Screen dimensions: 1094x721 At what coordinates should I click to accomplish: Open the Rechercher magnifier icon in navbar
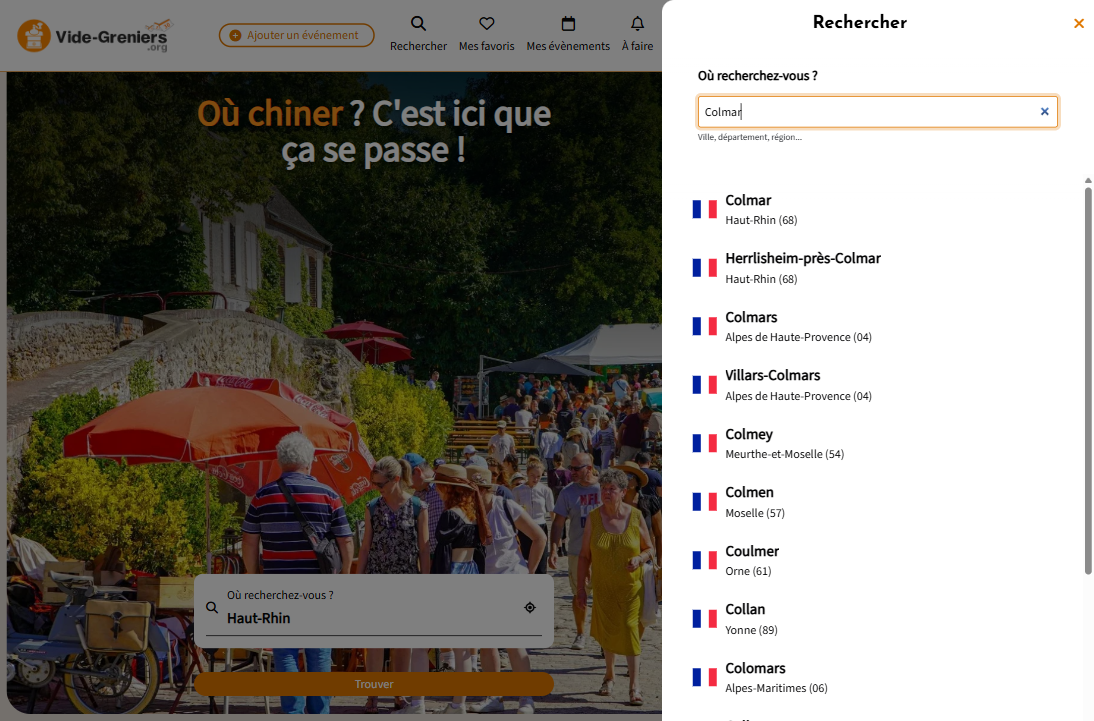[418, 24]
